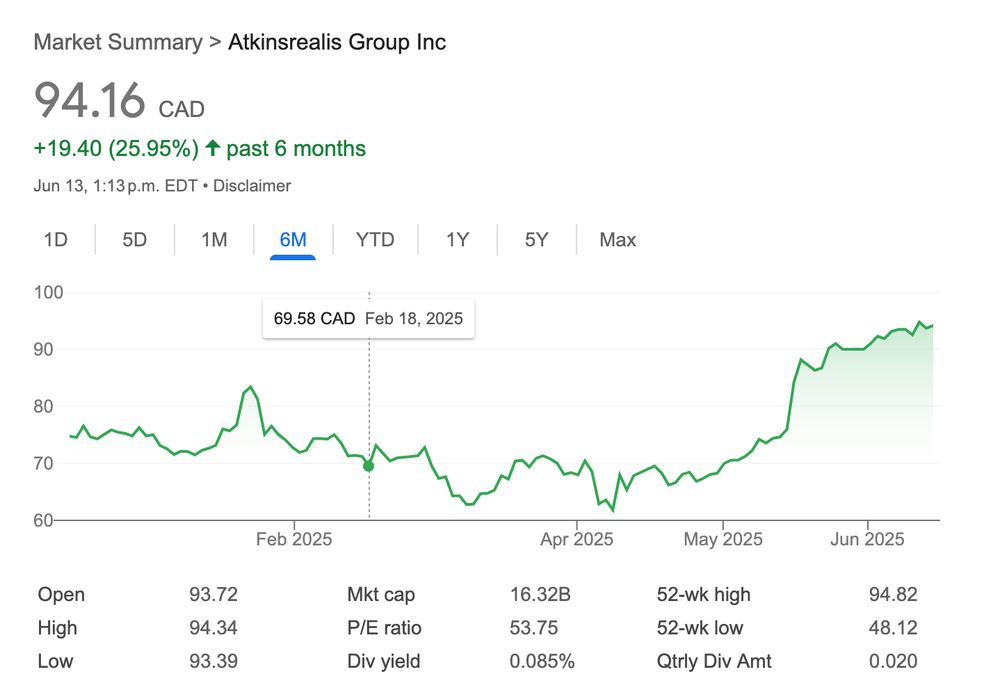The width and height of the screenshot is (1000, 693).
Task: Show the YTD chart range
Action: 375,240
